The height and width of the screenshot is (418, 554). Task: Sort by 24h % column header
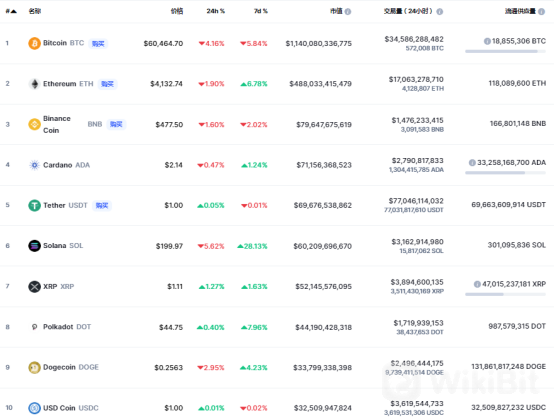point(216,11)
